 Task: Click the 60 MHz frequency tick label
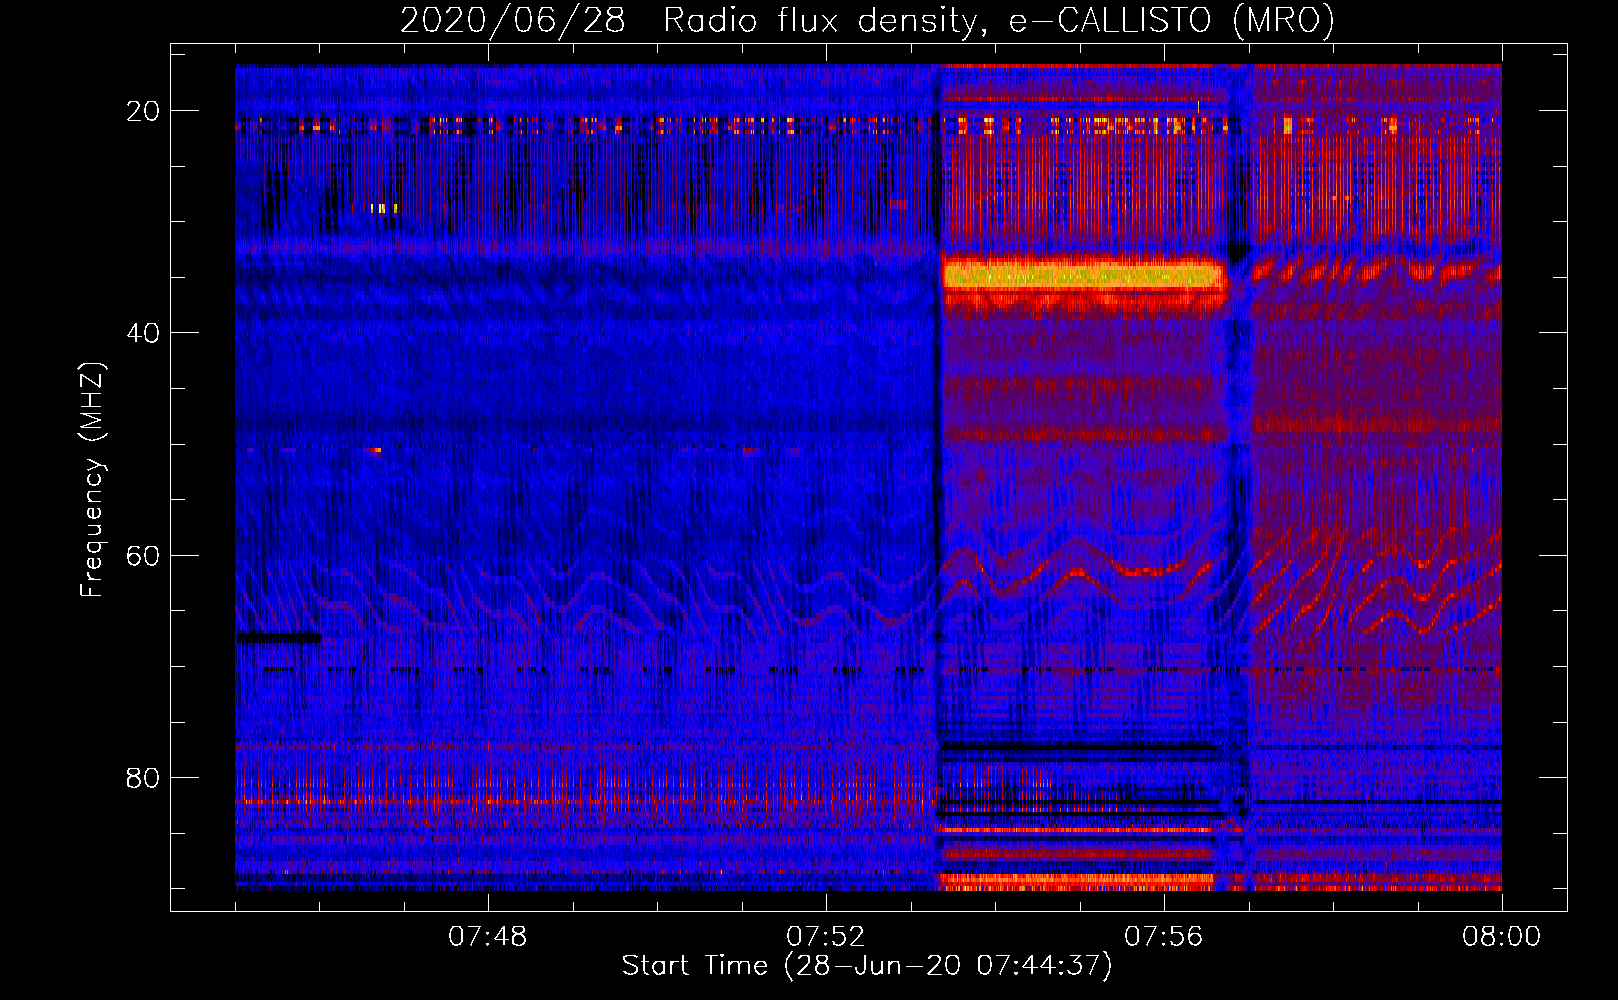click(144, 555)
